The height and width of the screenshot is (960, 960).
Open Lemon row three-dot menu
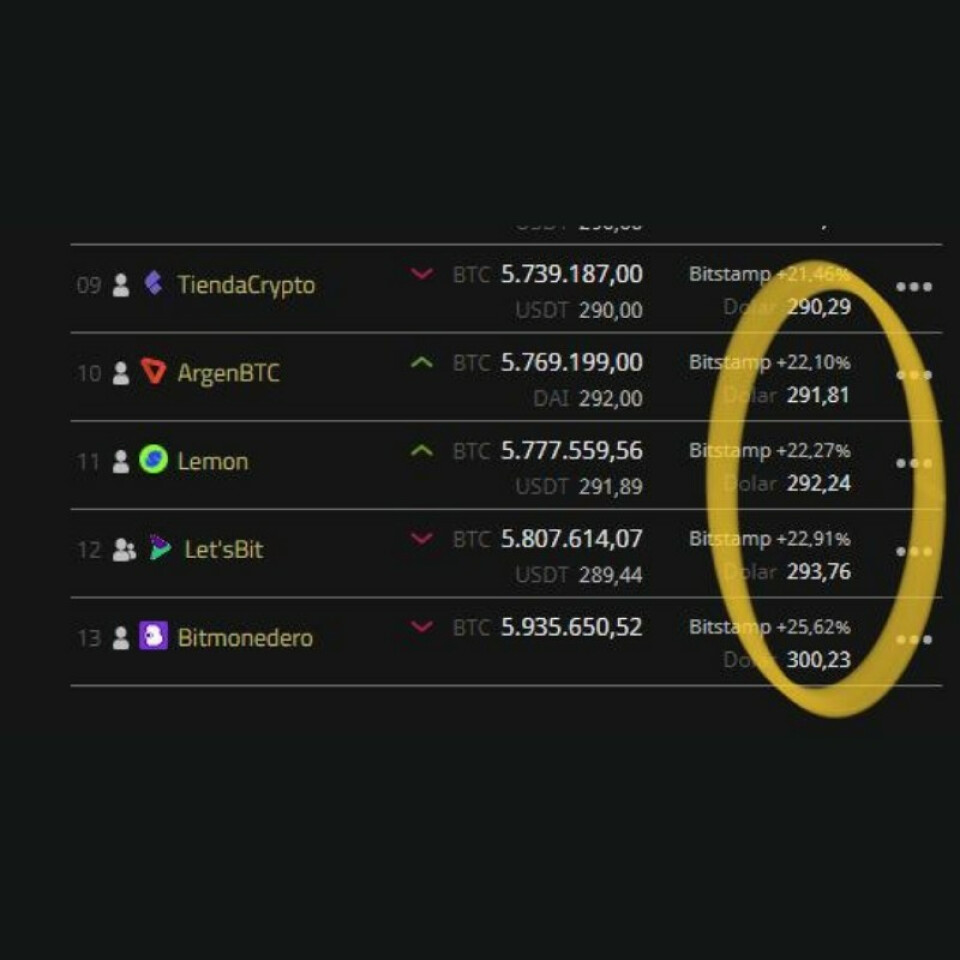coord(914,463)
